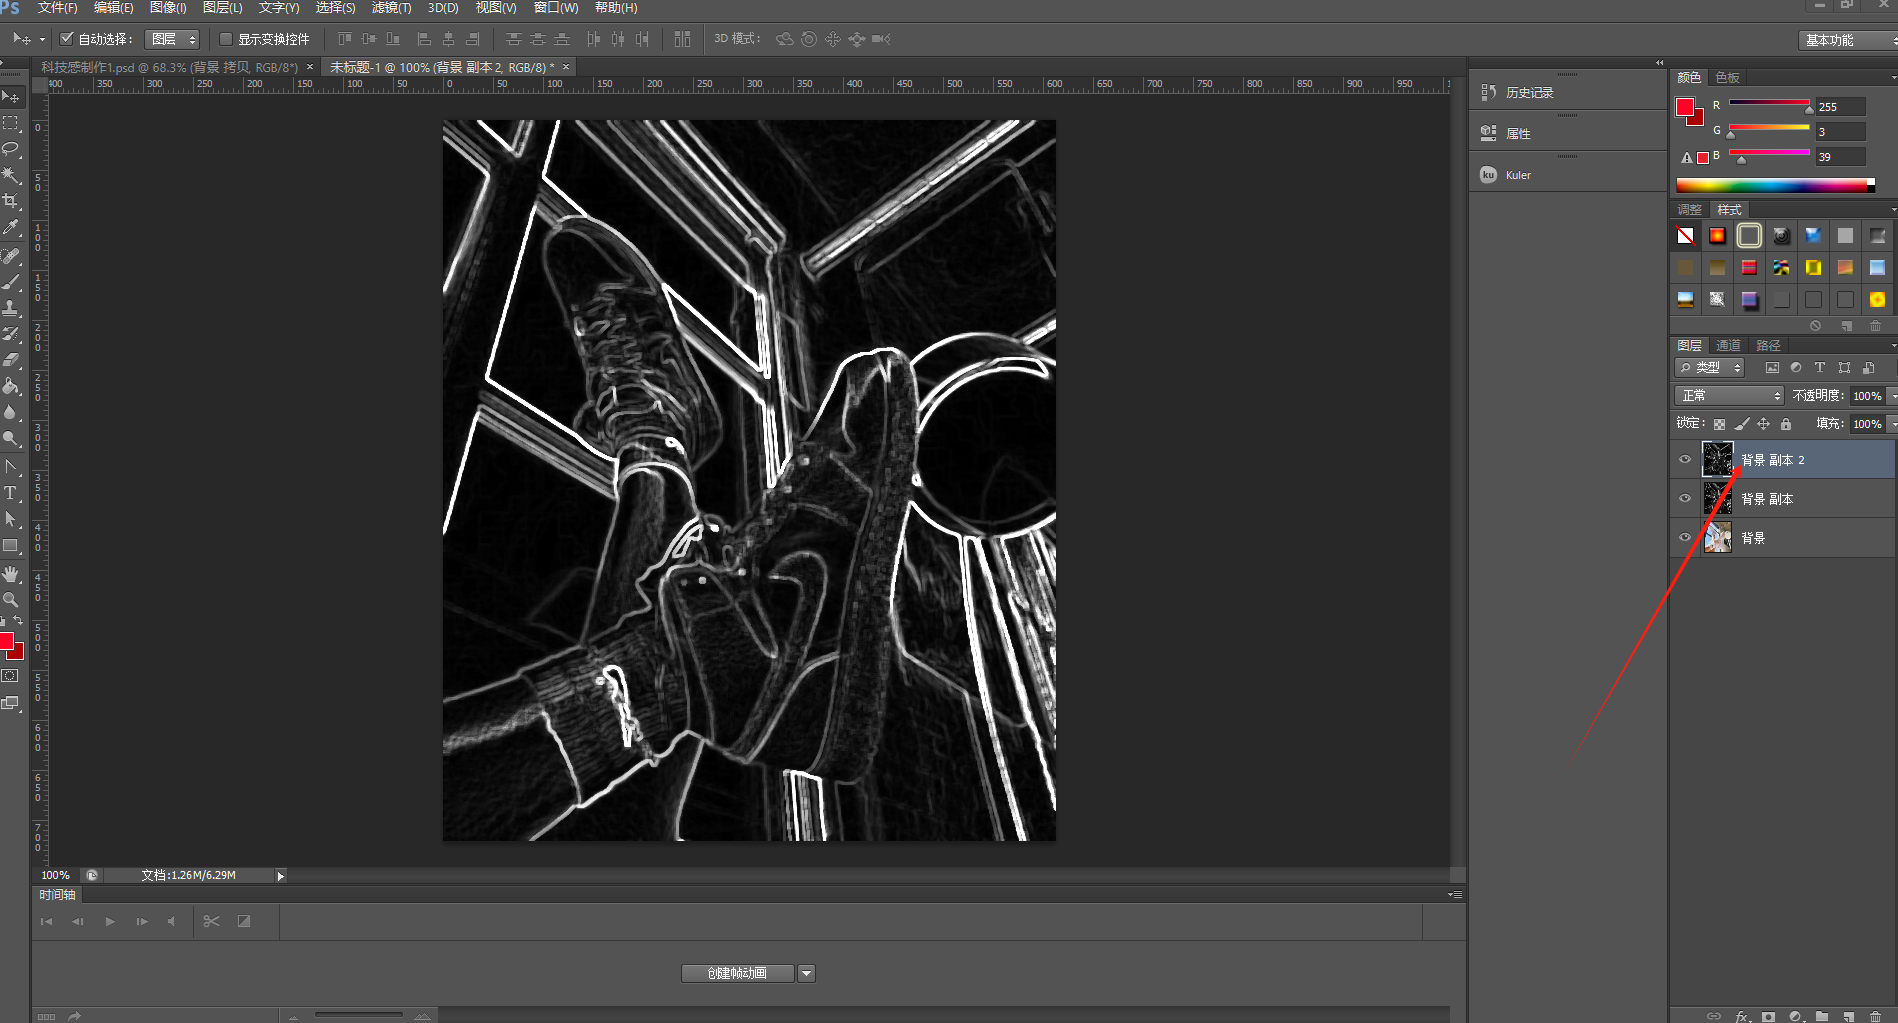
Task: Toggle lock all padlock icon
Action: (1786, 424)
